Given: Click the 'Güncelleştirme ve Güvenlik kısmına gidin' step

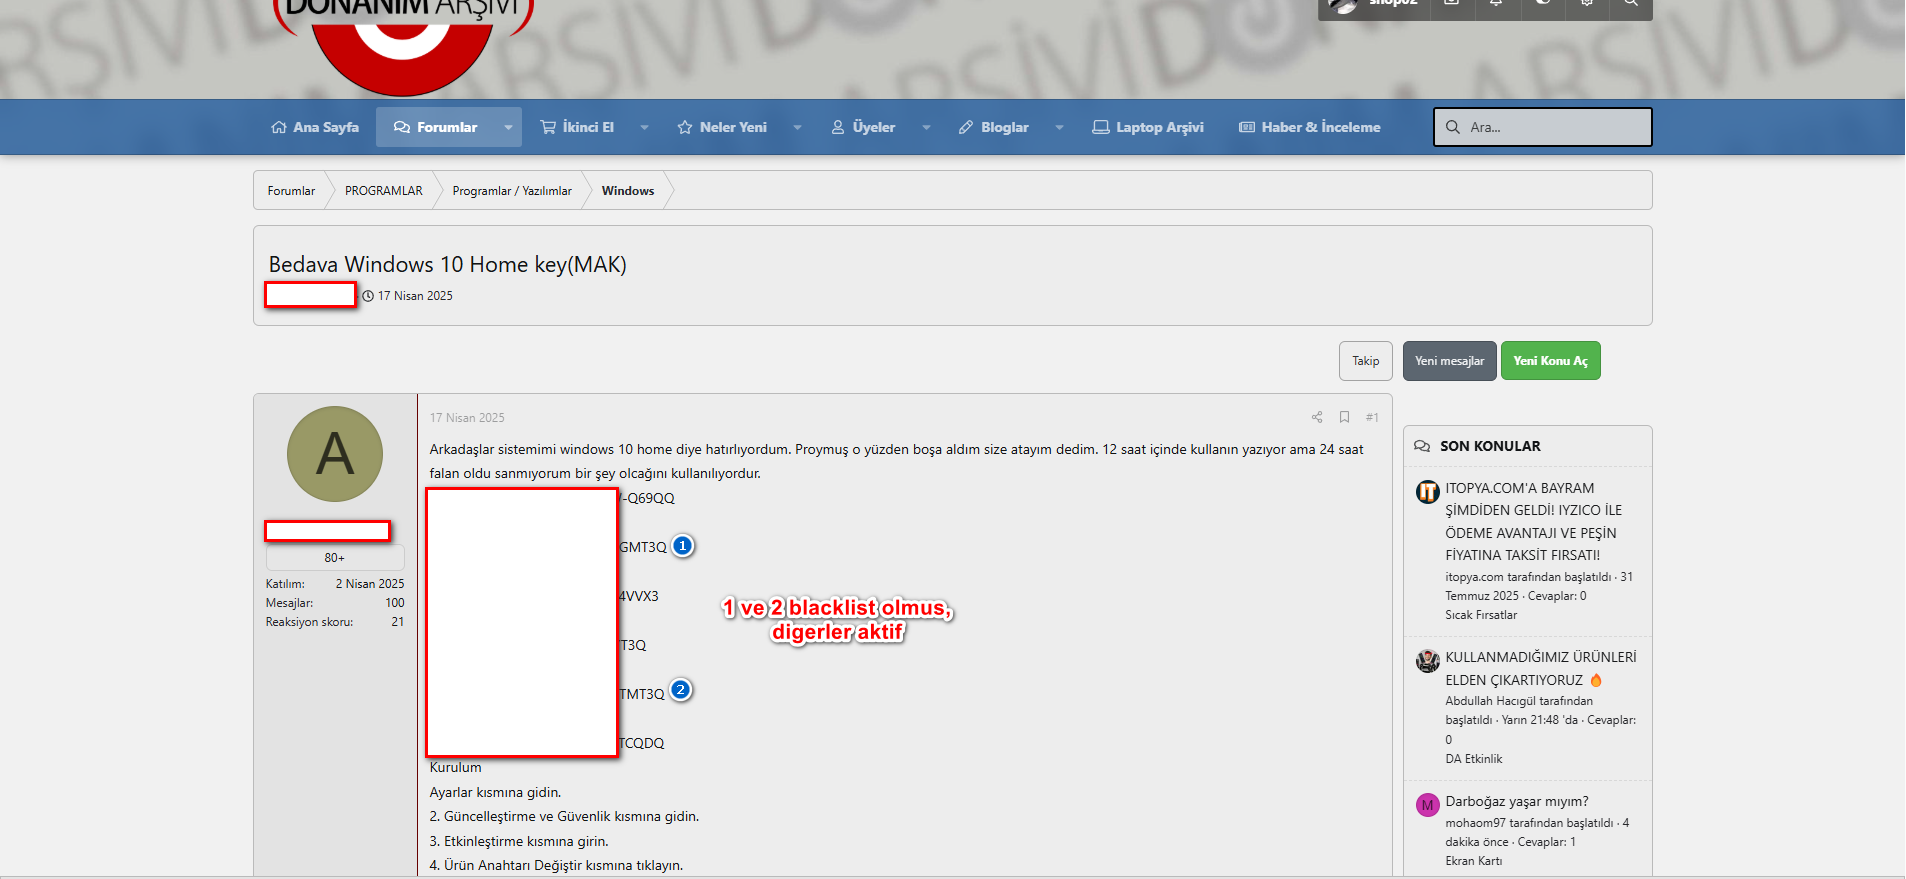Looking at the screenshot, I should (x=565, y=817).
